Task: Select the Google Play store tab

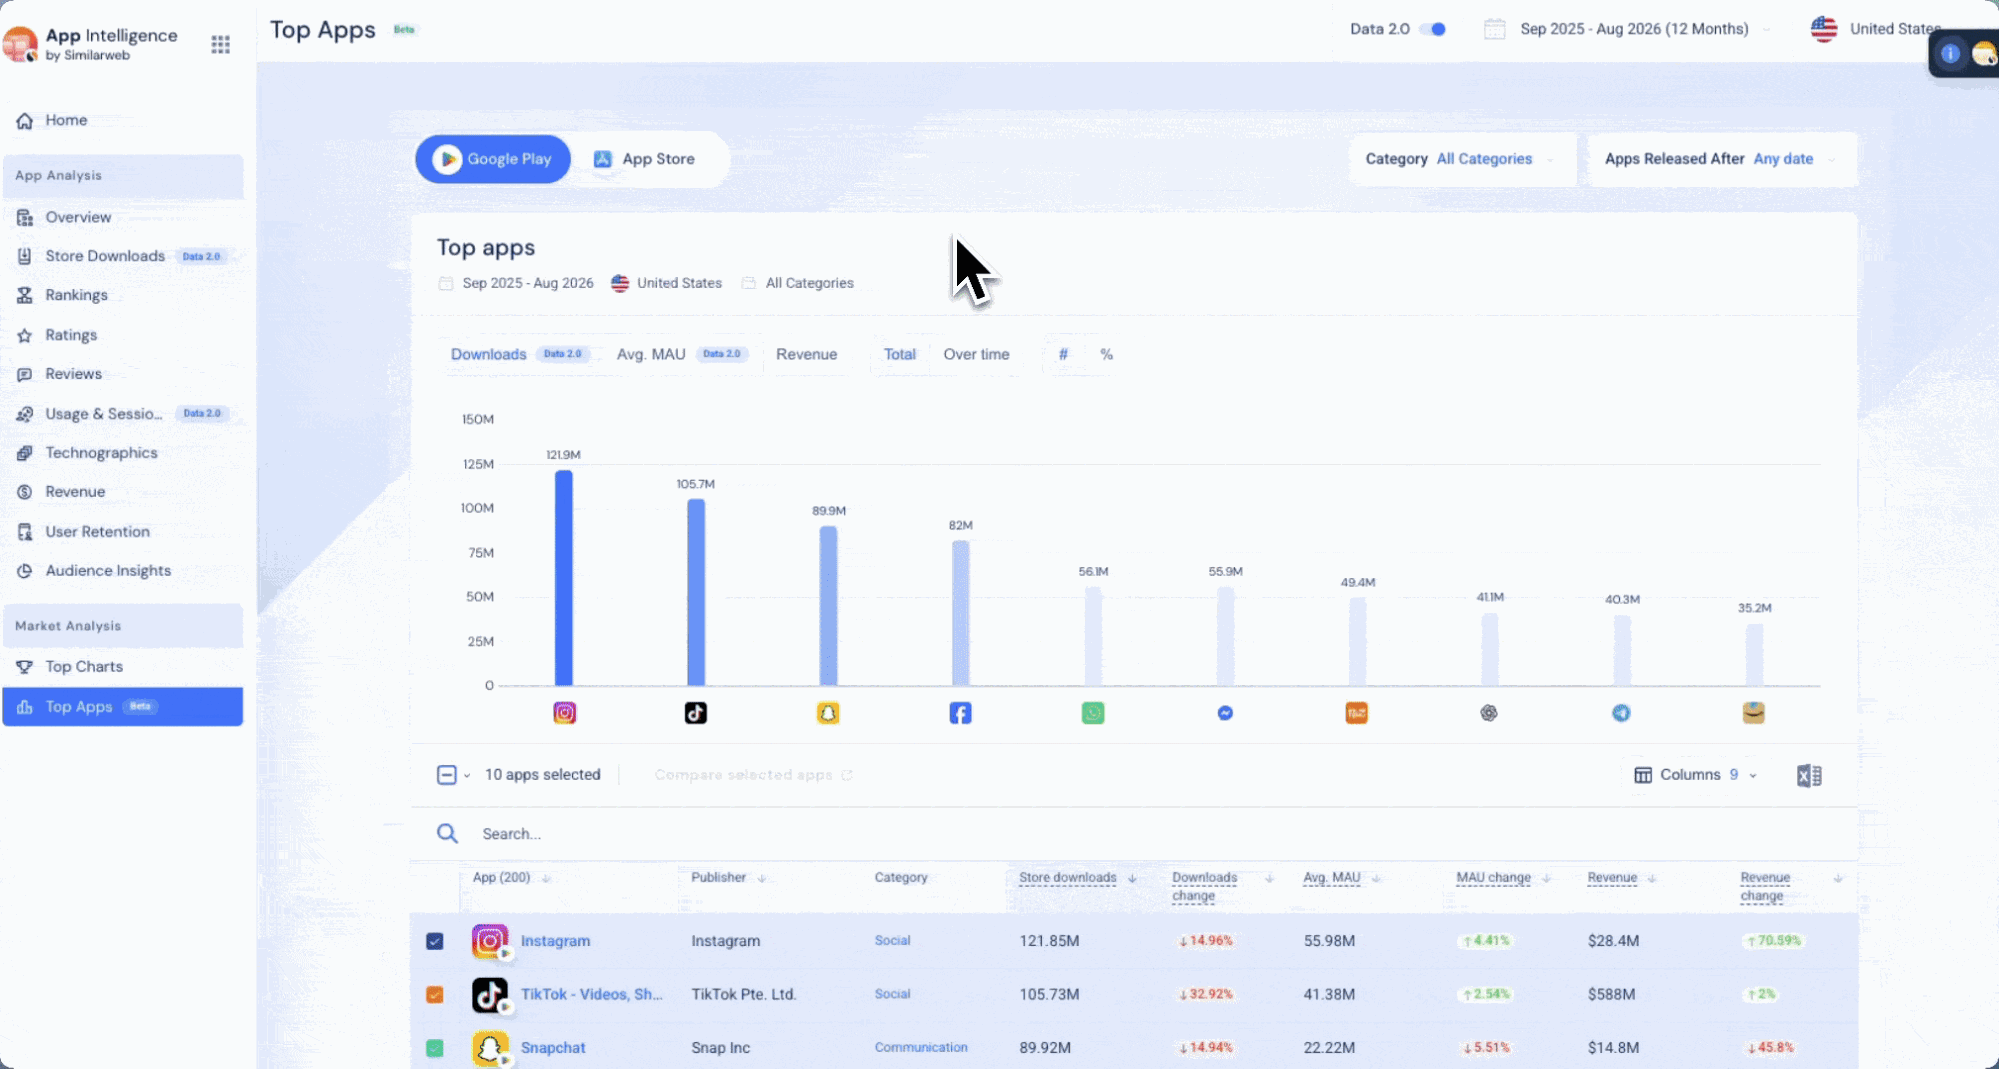Action: (x=493, y=159)
